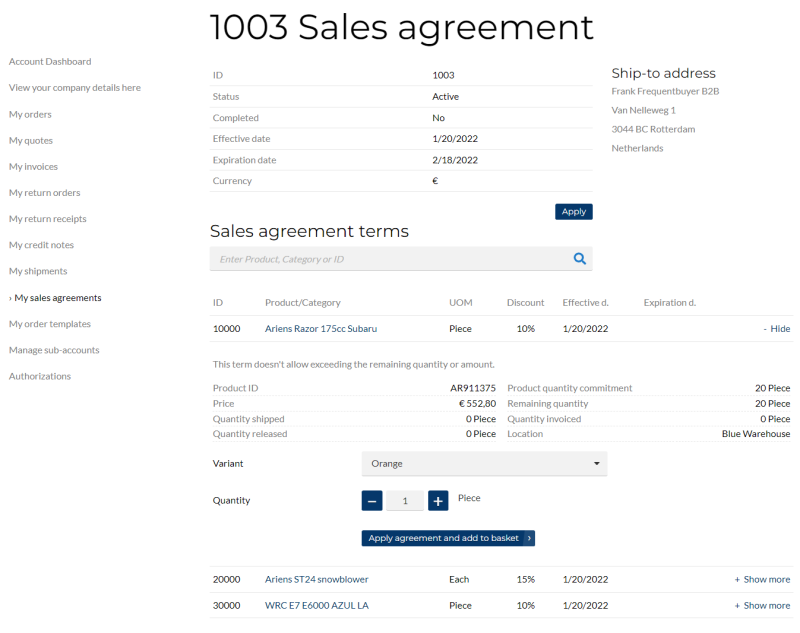Image resolution: width=800 pixels, height=633 pixels.
Task: Go to Account Dashboard
Action: tap(50, 62)
